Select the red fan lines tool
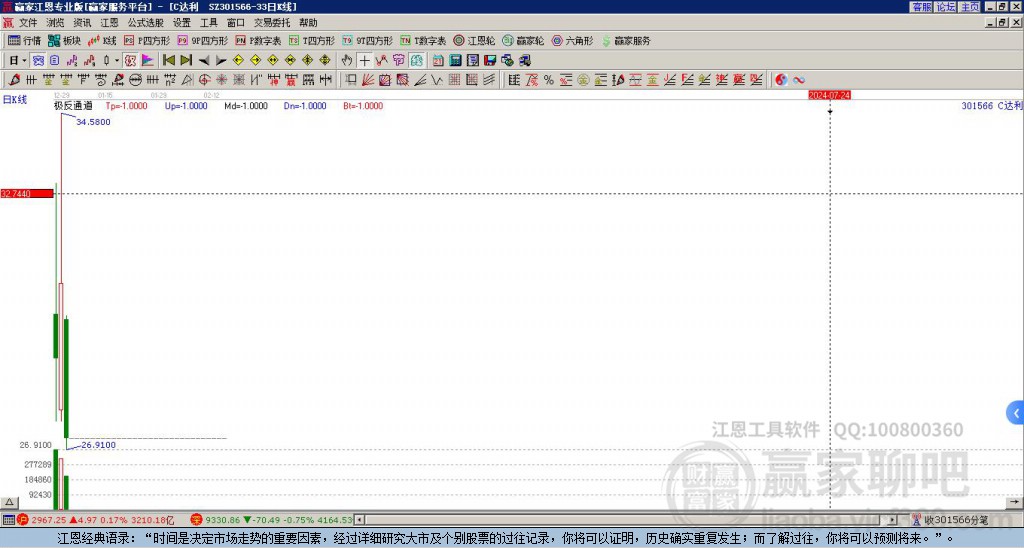Viewport: 1024px width, 548px height. 368,80
